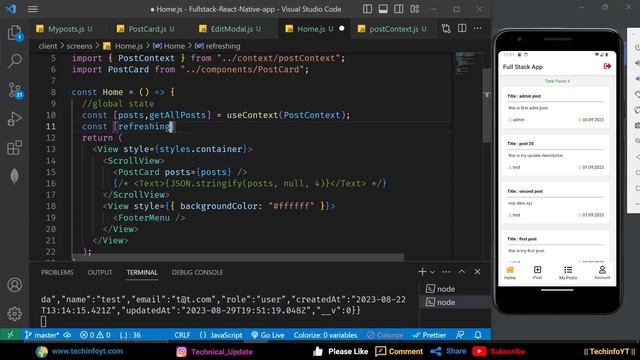Switch to EditModal.js tab
The width and height of the screenshot is (640, 360).
(x=230, y=29)
